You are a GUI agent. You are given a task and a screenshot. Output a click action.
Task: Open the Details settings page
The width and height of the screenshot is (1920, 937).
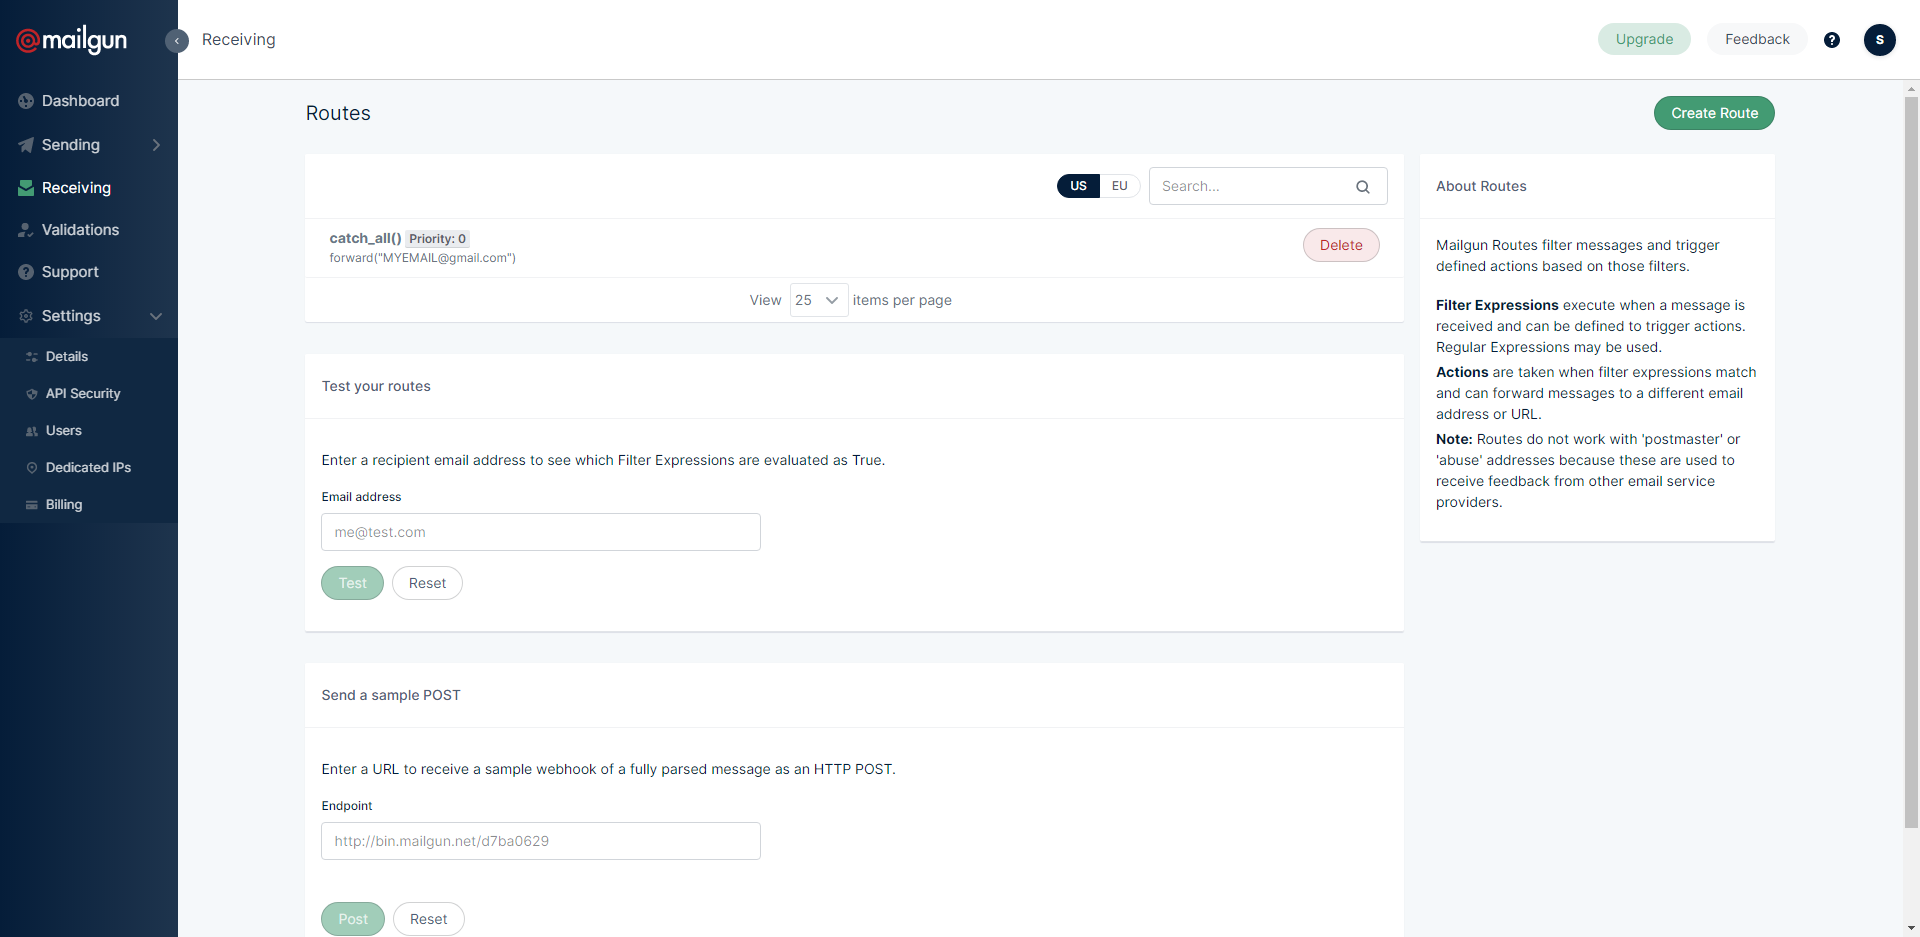[x=67, y=357]
